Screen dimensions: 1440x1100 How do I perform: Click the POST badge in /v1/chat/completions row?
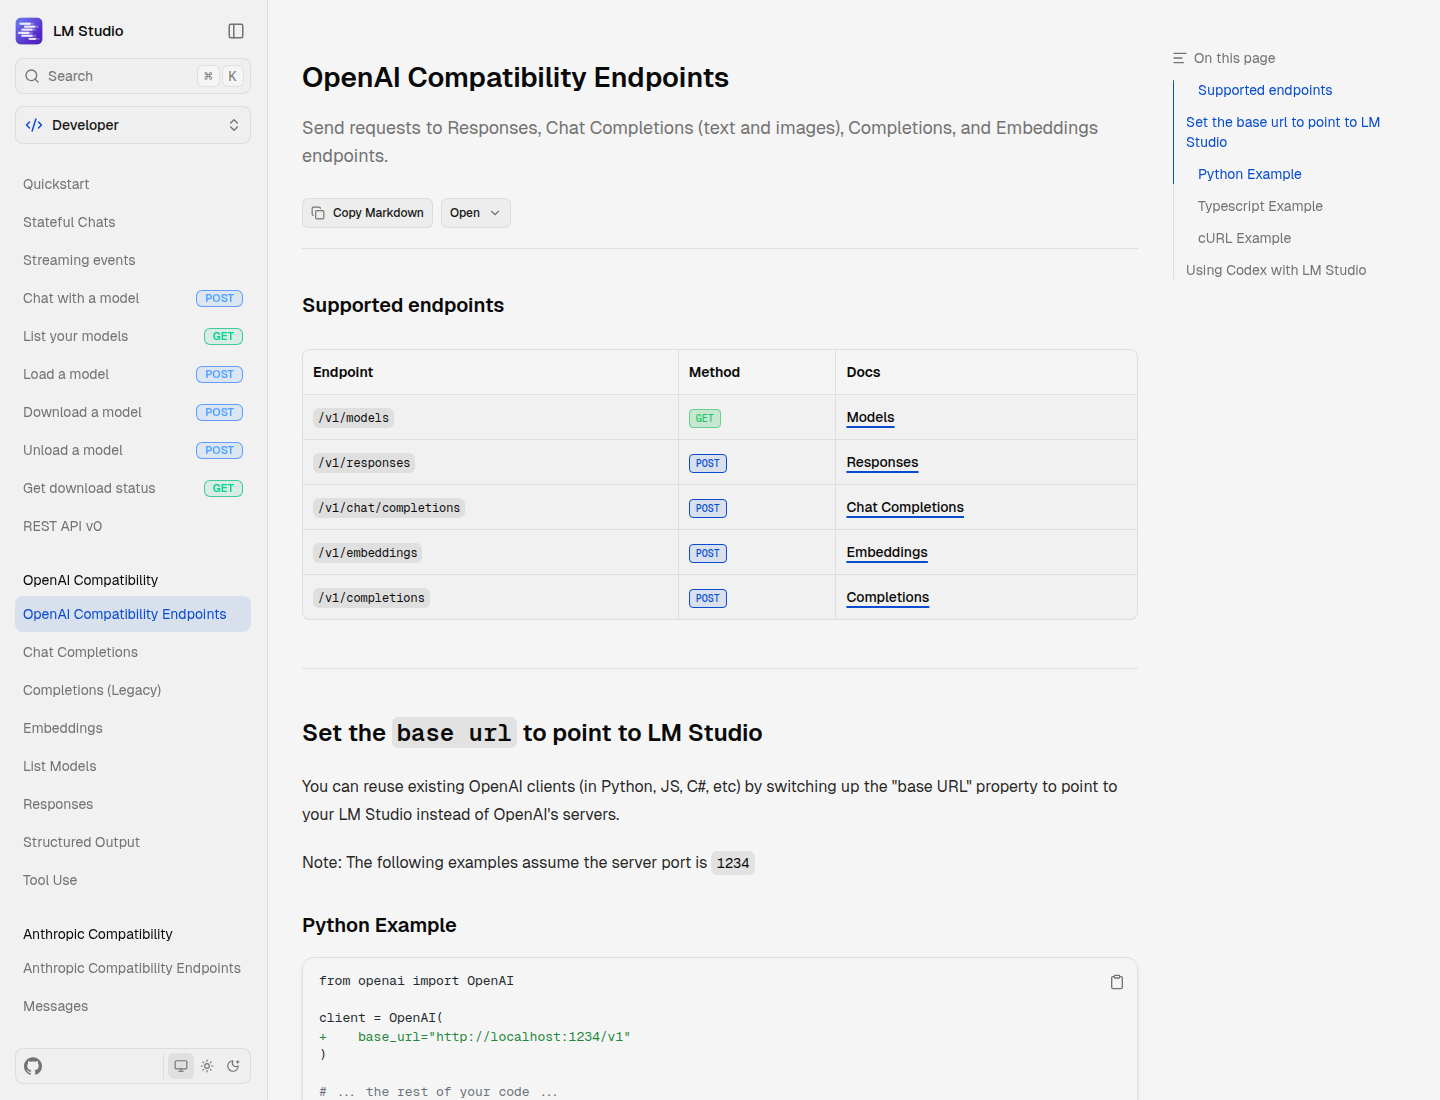708,508
